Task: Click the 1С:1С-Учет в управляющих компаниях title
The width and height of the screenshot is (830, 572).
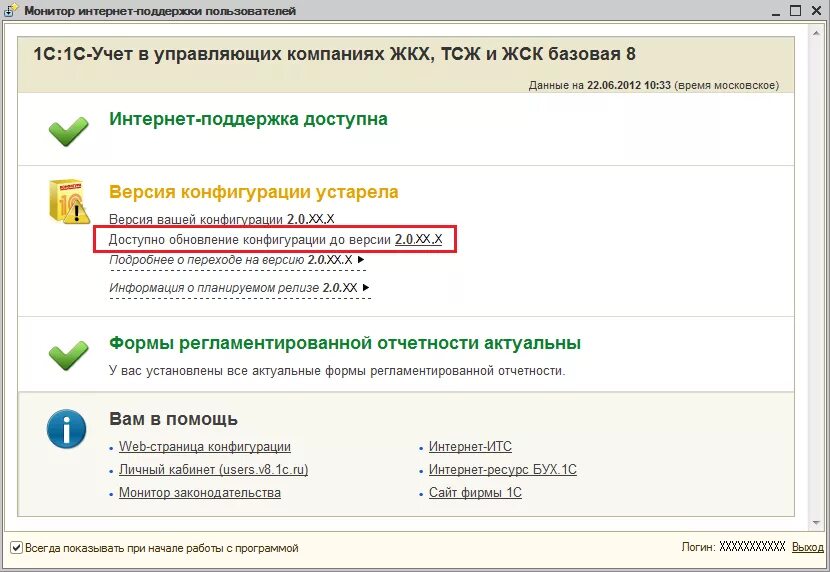Action: pyautogui.click(x=335, y=54)
